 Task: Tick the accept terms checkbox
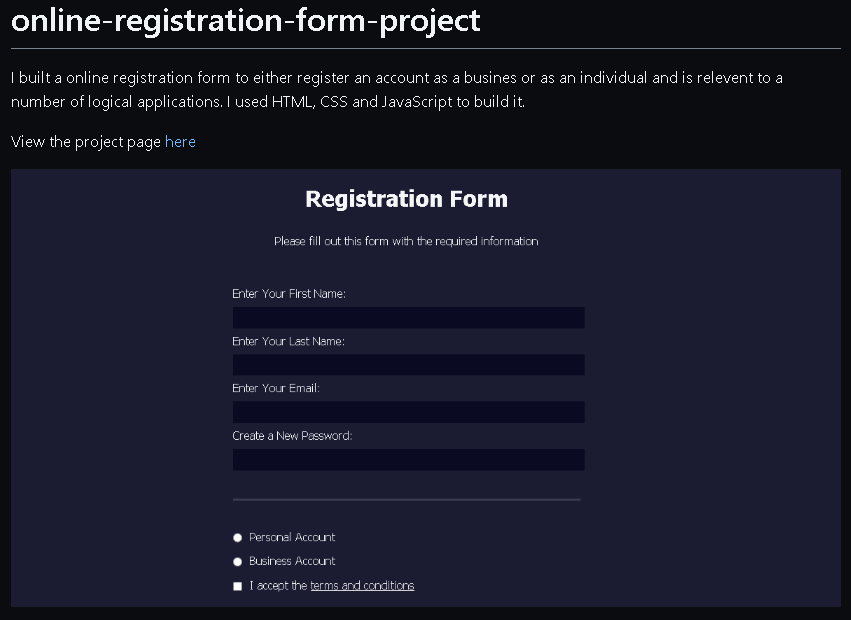(x=238, y=586)
